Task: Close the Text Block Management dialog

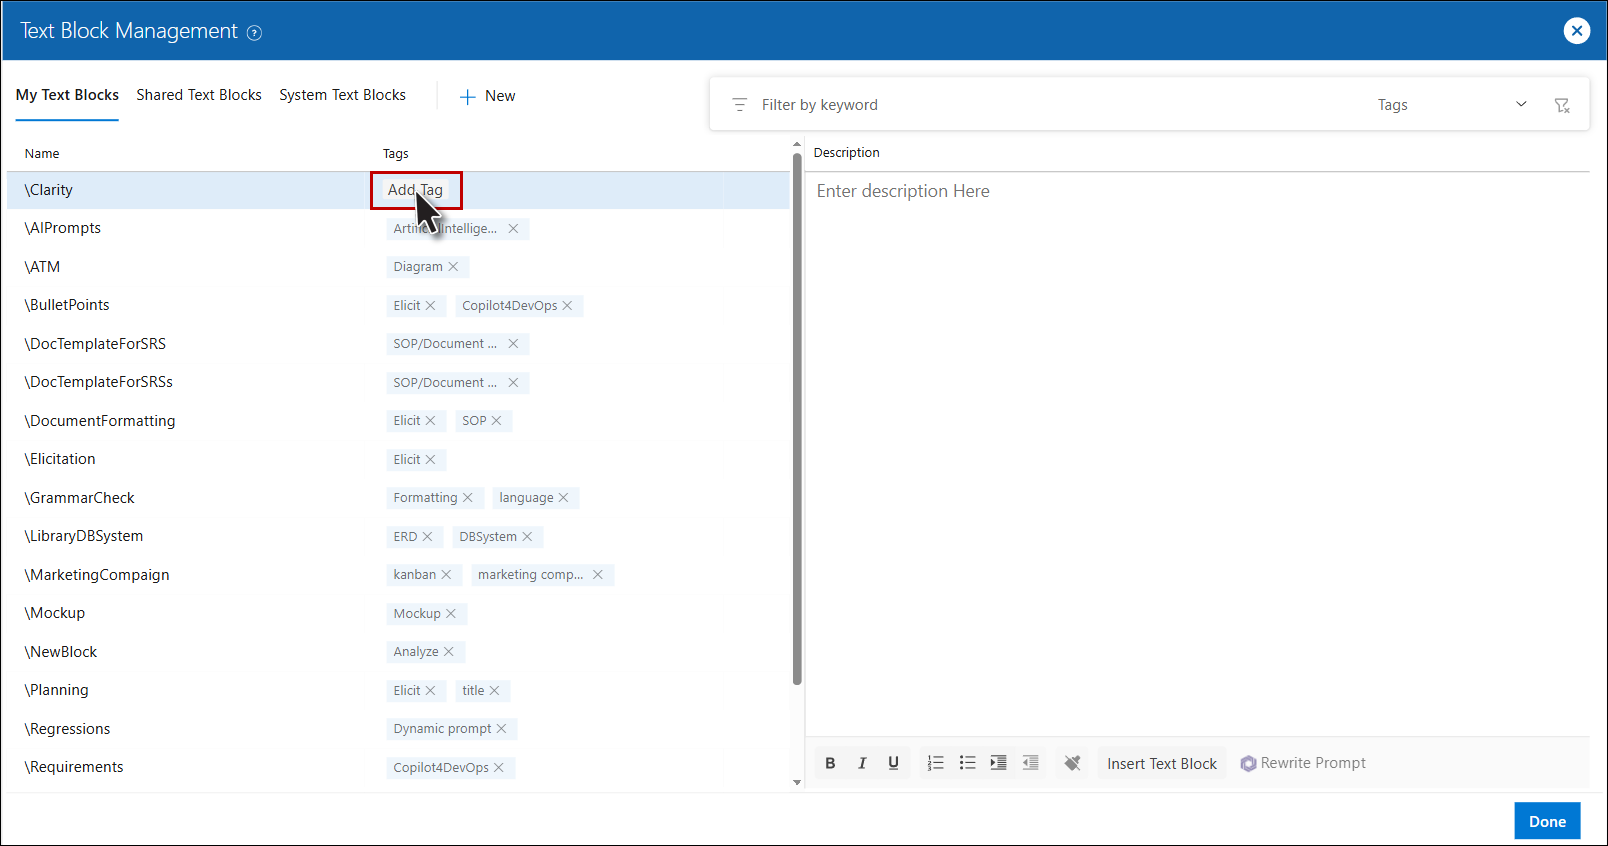Action: (x=1577, y=31)
